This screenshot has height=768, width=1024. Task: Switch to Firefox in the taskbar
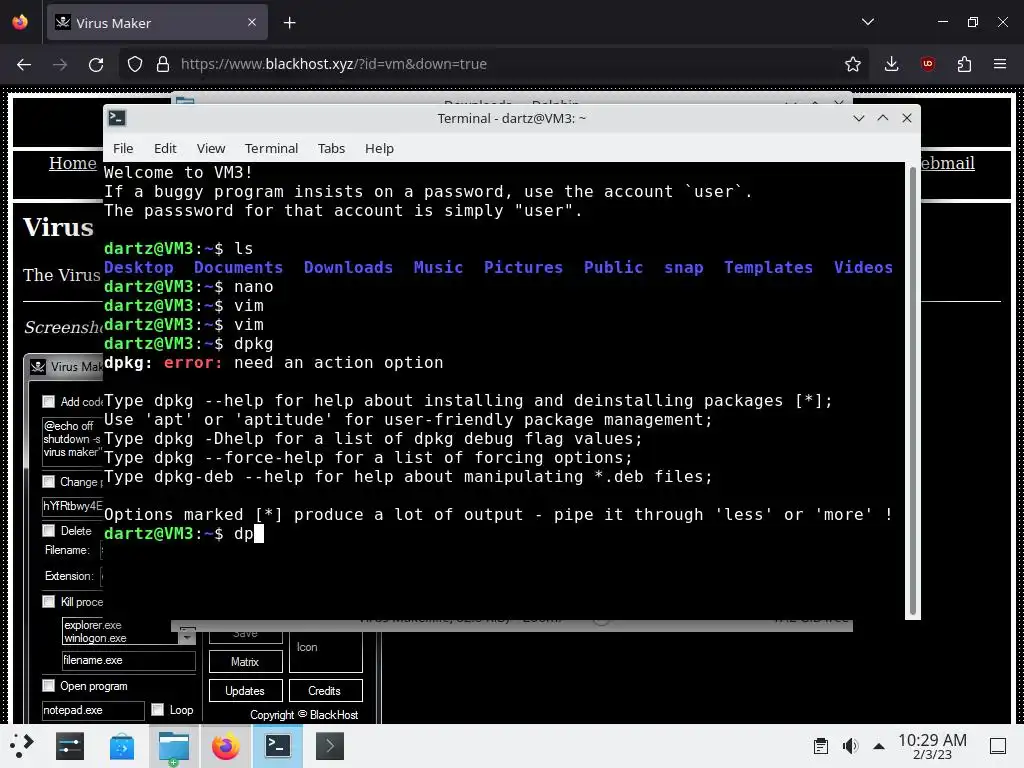click(x=225, y=746)
